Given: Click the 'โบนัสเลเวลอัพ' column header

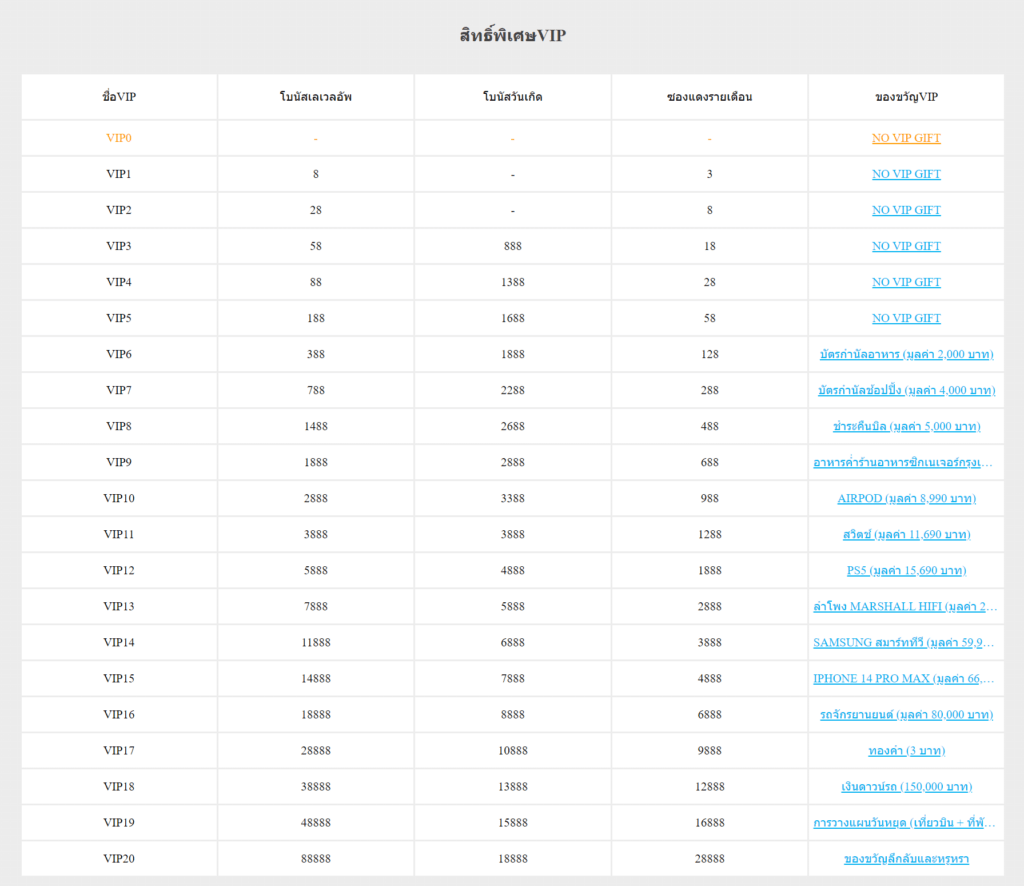Looking at the screenshot, I should 315,97.
